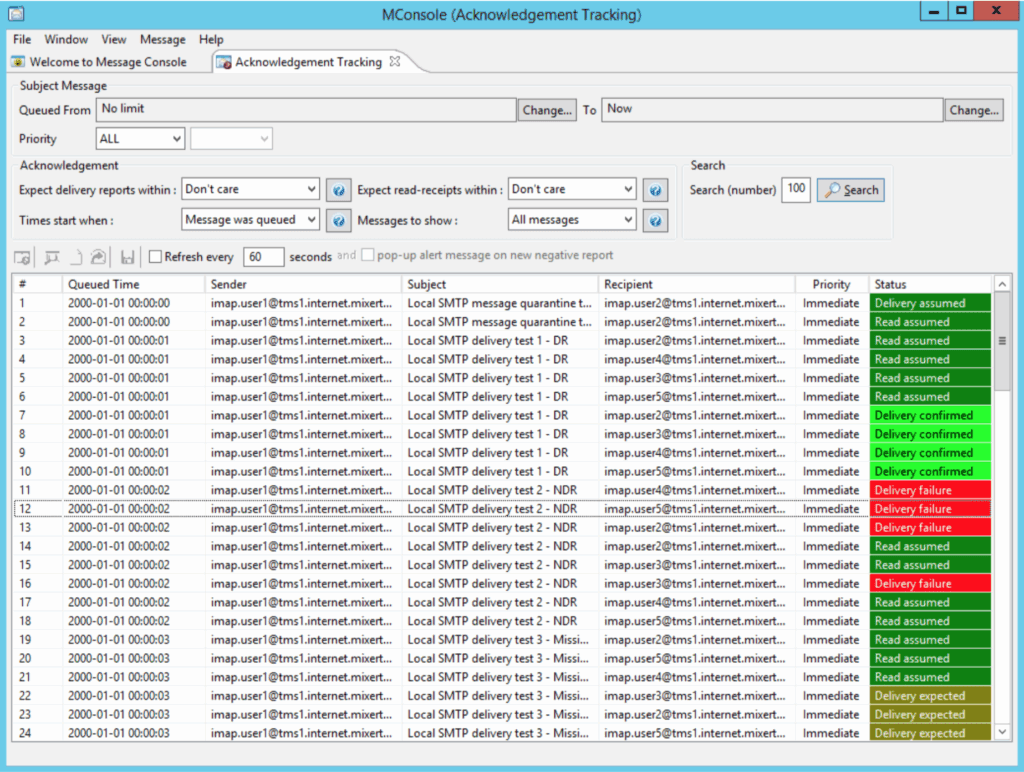The image size is (1024, 772).
Task: Open the Help menu
Action: (x=211, y=39)
